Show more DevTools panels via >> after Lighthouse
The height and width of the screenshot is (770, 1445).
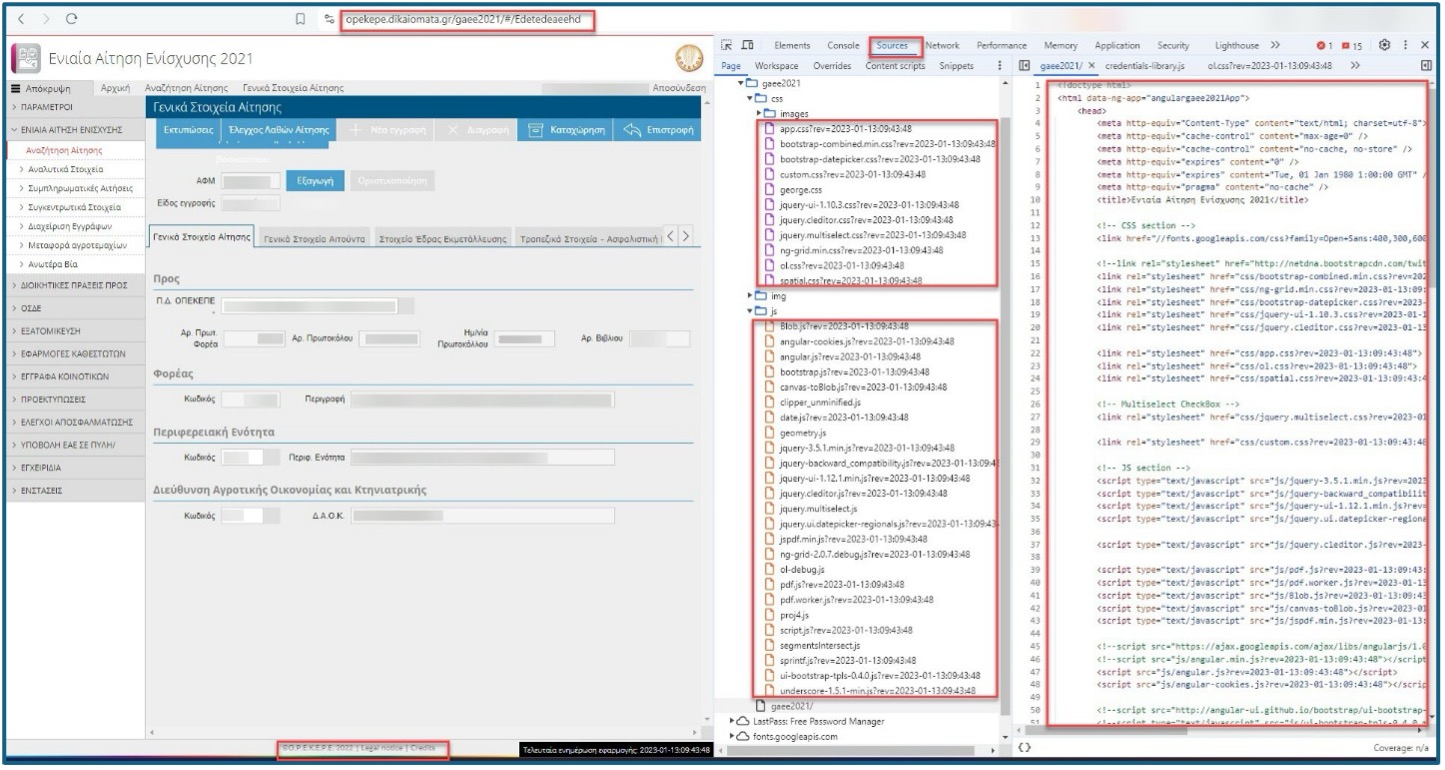pyautogui.click(x=1273, y=47)
